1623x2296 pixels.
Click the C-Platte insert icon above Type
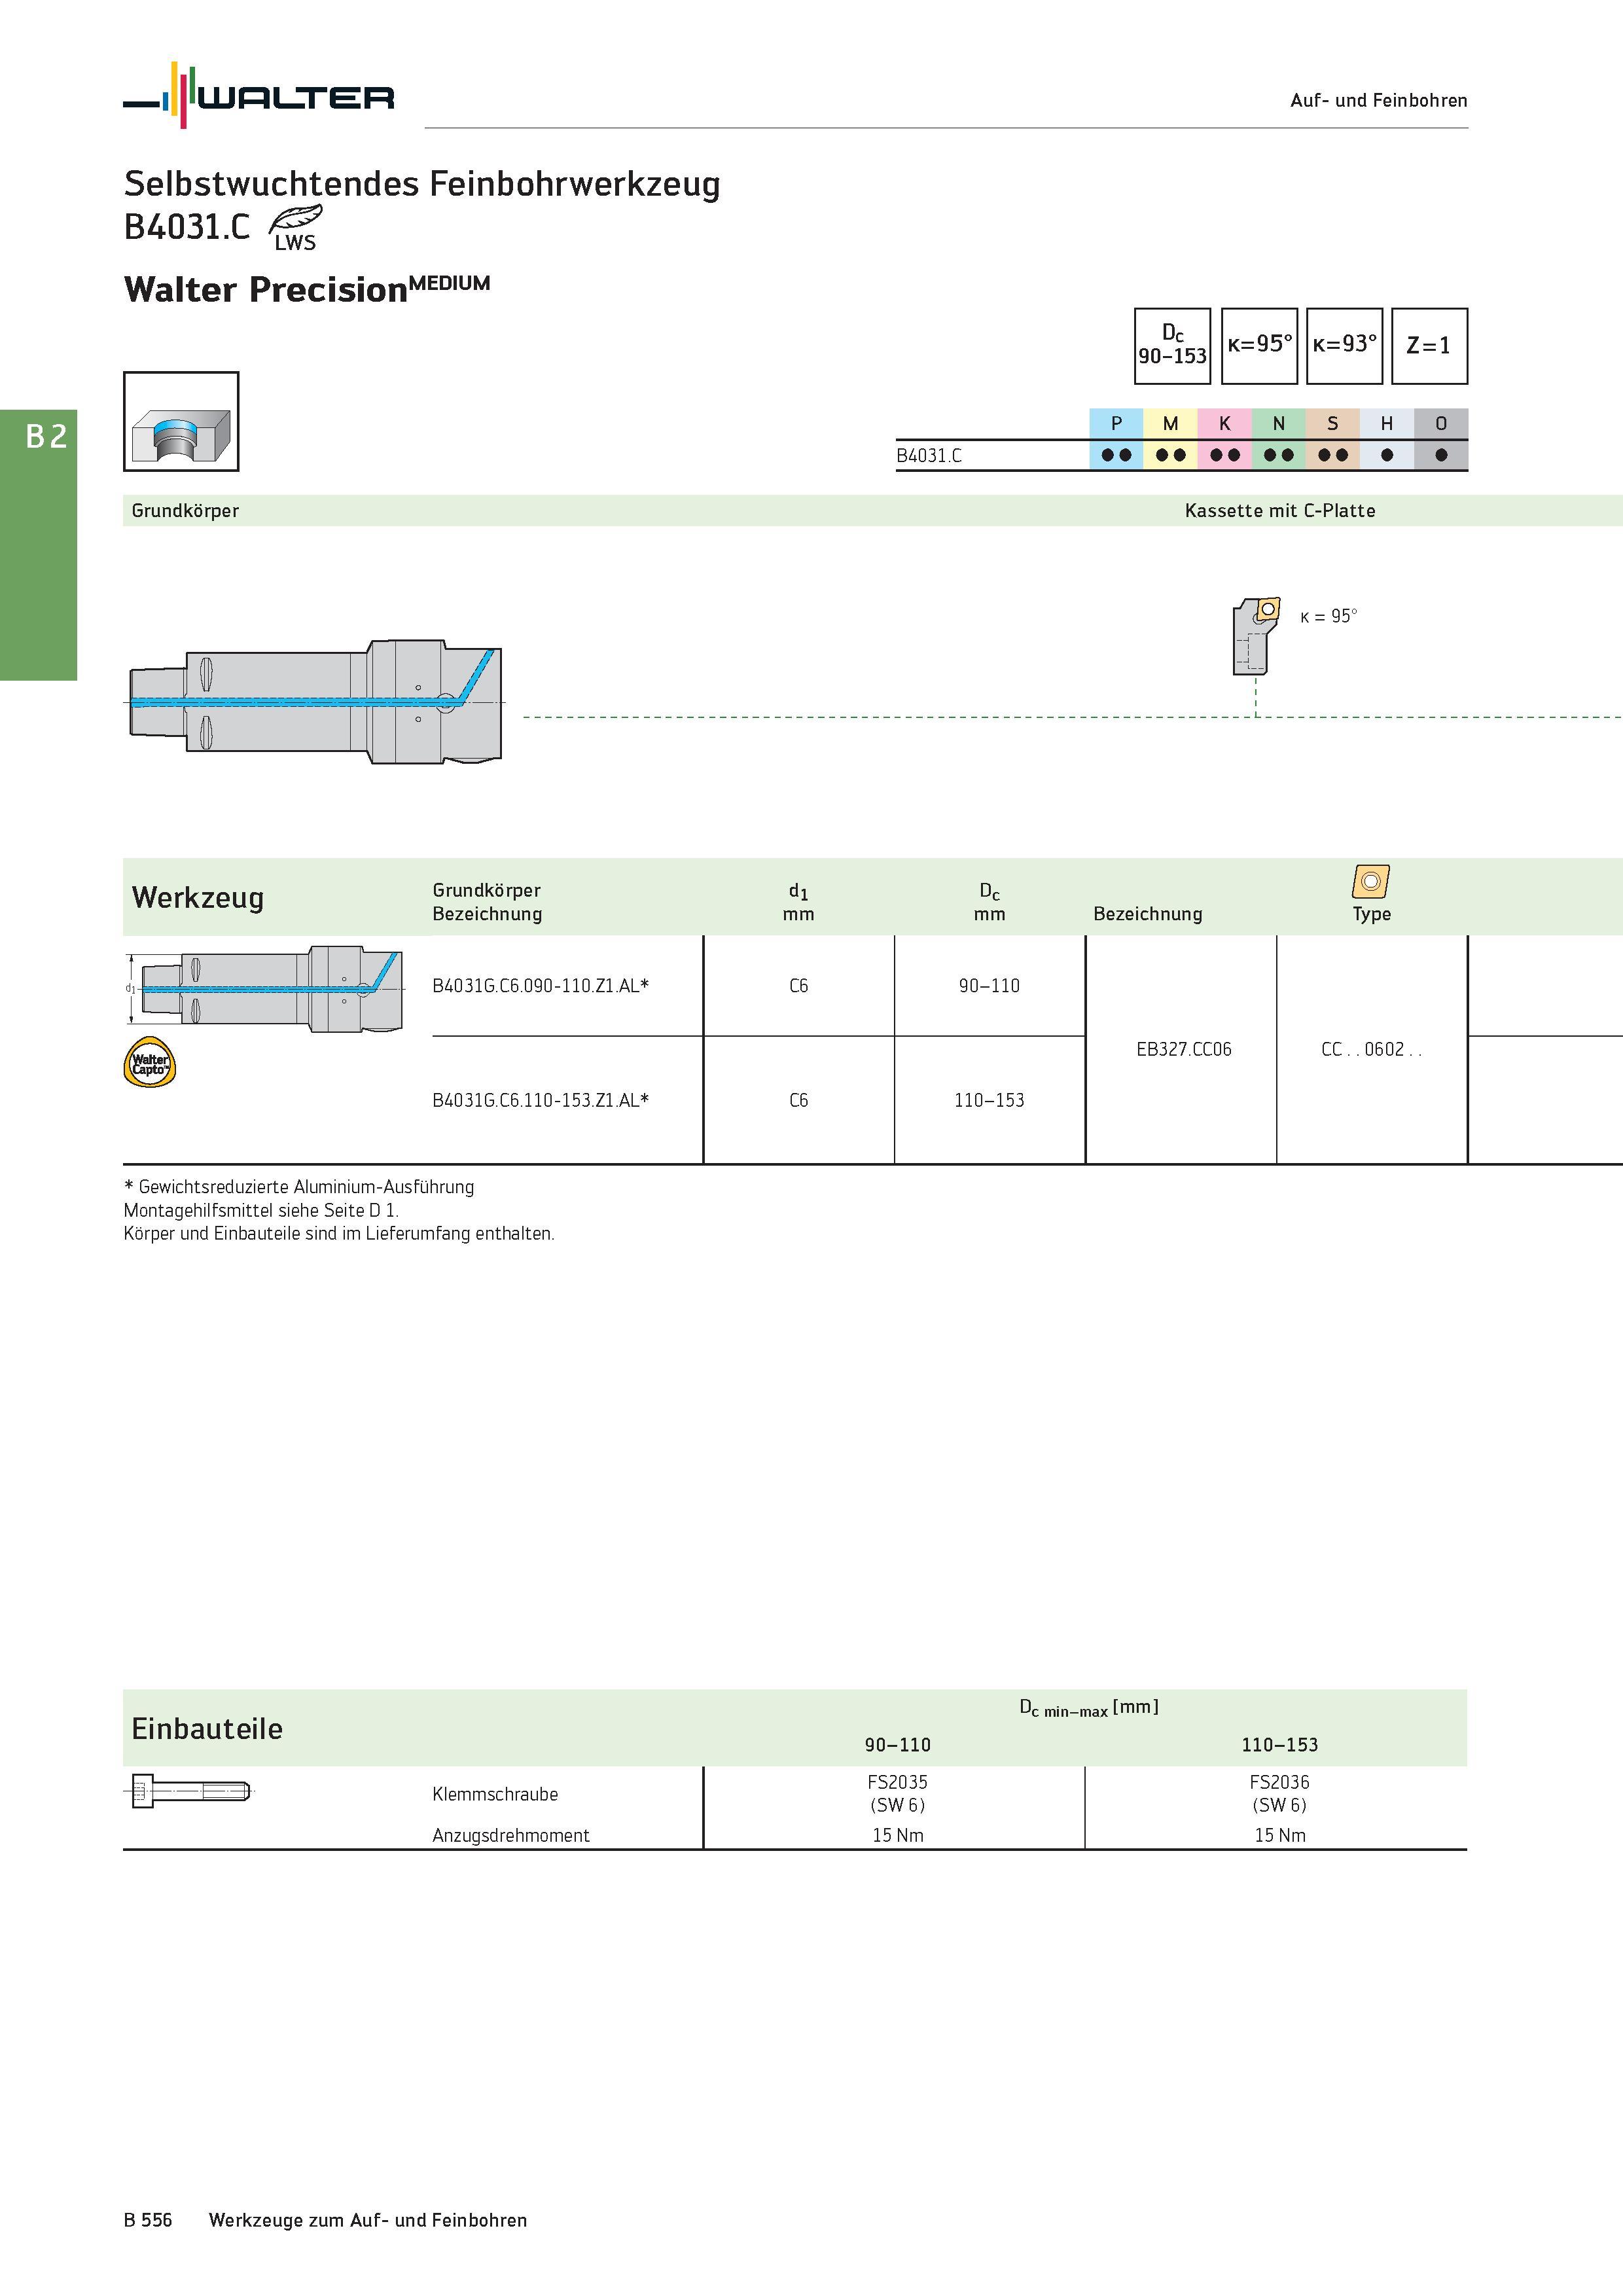pos(1371,881)
